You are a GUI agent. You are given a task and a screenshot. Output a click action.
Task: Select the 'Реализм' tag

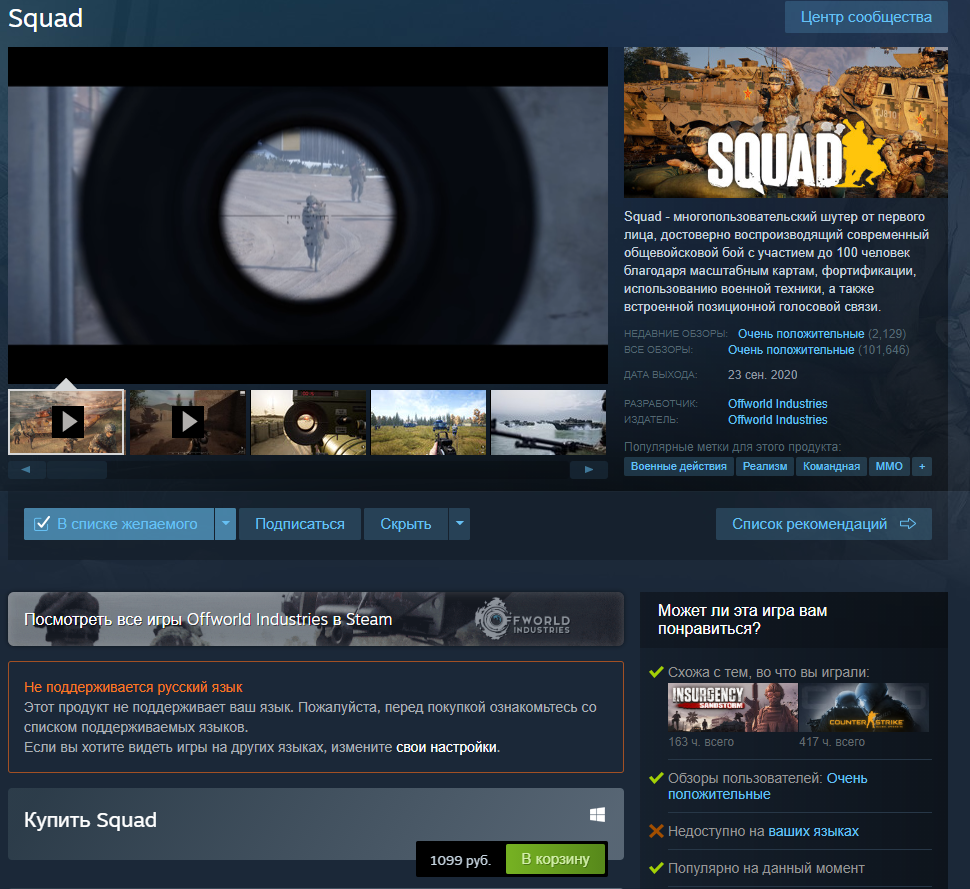click(x=765, y=466)
